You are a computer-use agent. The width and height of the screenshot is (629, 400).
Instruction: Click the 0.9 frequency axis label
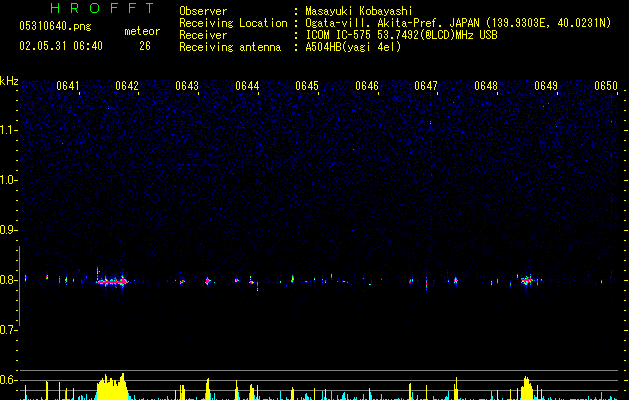click(x=8, y=230)
